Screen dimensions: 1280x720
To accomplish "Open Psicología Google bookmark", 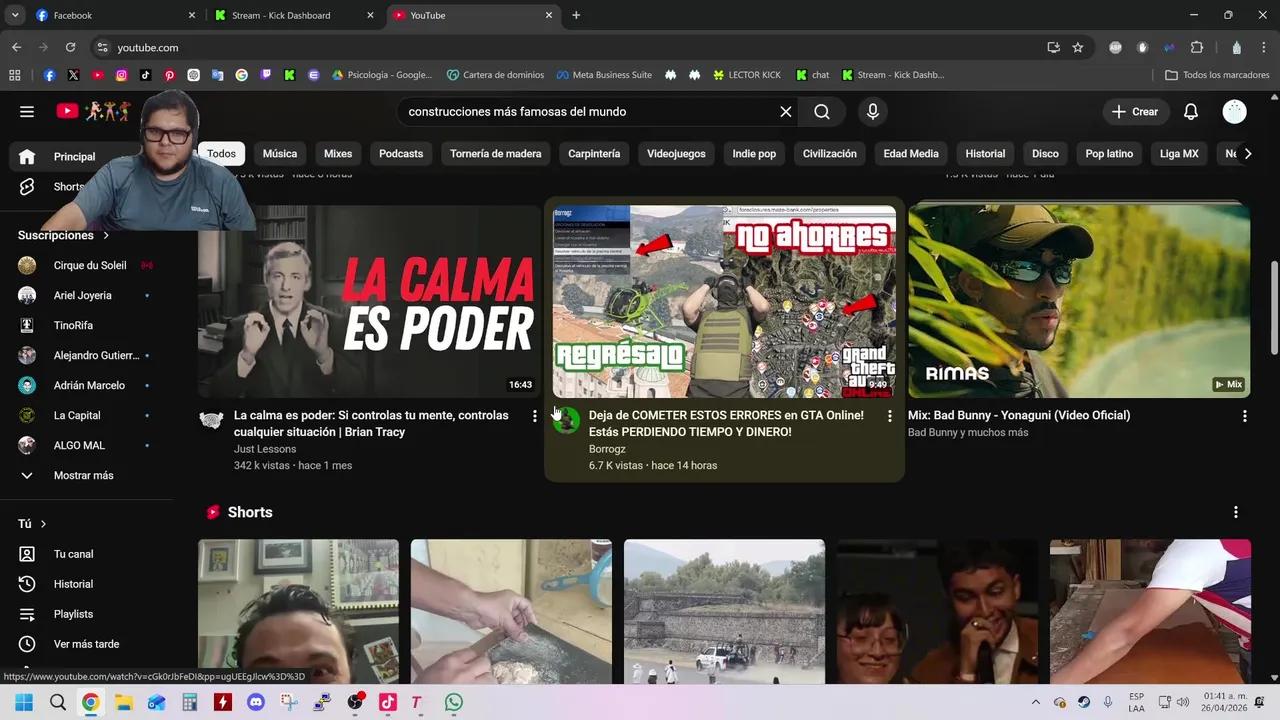I will [x=383, y=75].
